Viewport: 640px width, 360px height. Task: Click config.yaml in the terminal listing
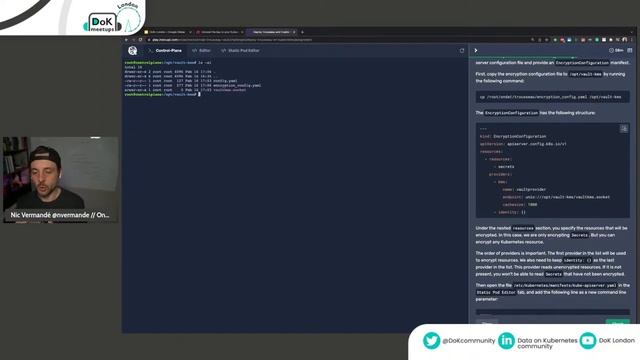225,81
